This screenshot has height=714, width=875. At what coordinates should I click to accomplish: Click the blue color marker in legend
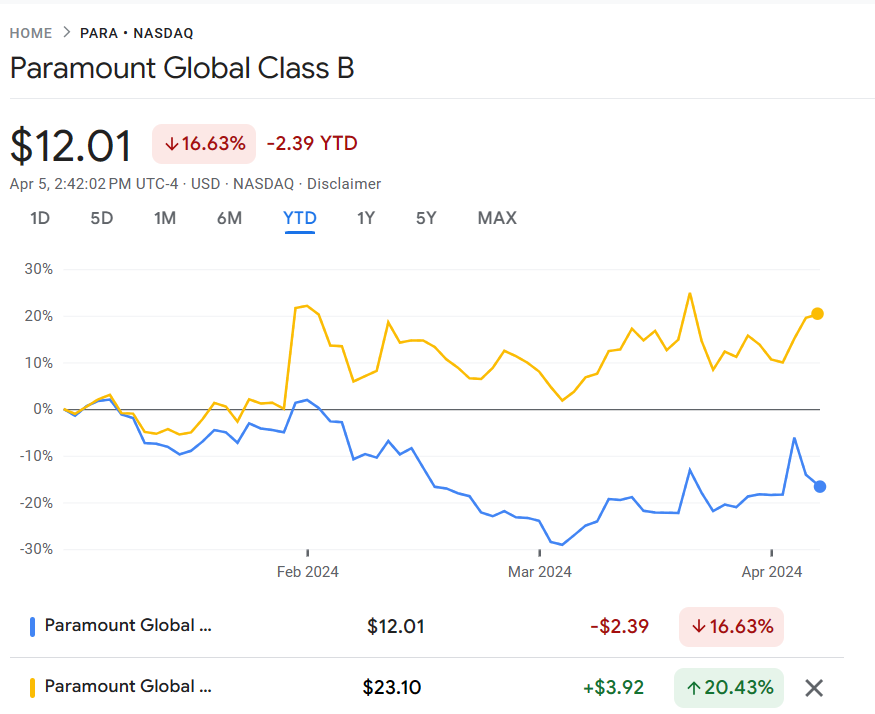pos(32,627)
